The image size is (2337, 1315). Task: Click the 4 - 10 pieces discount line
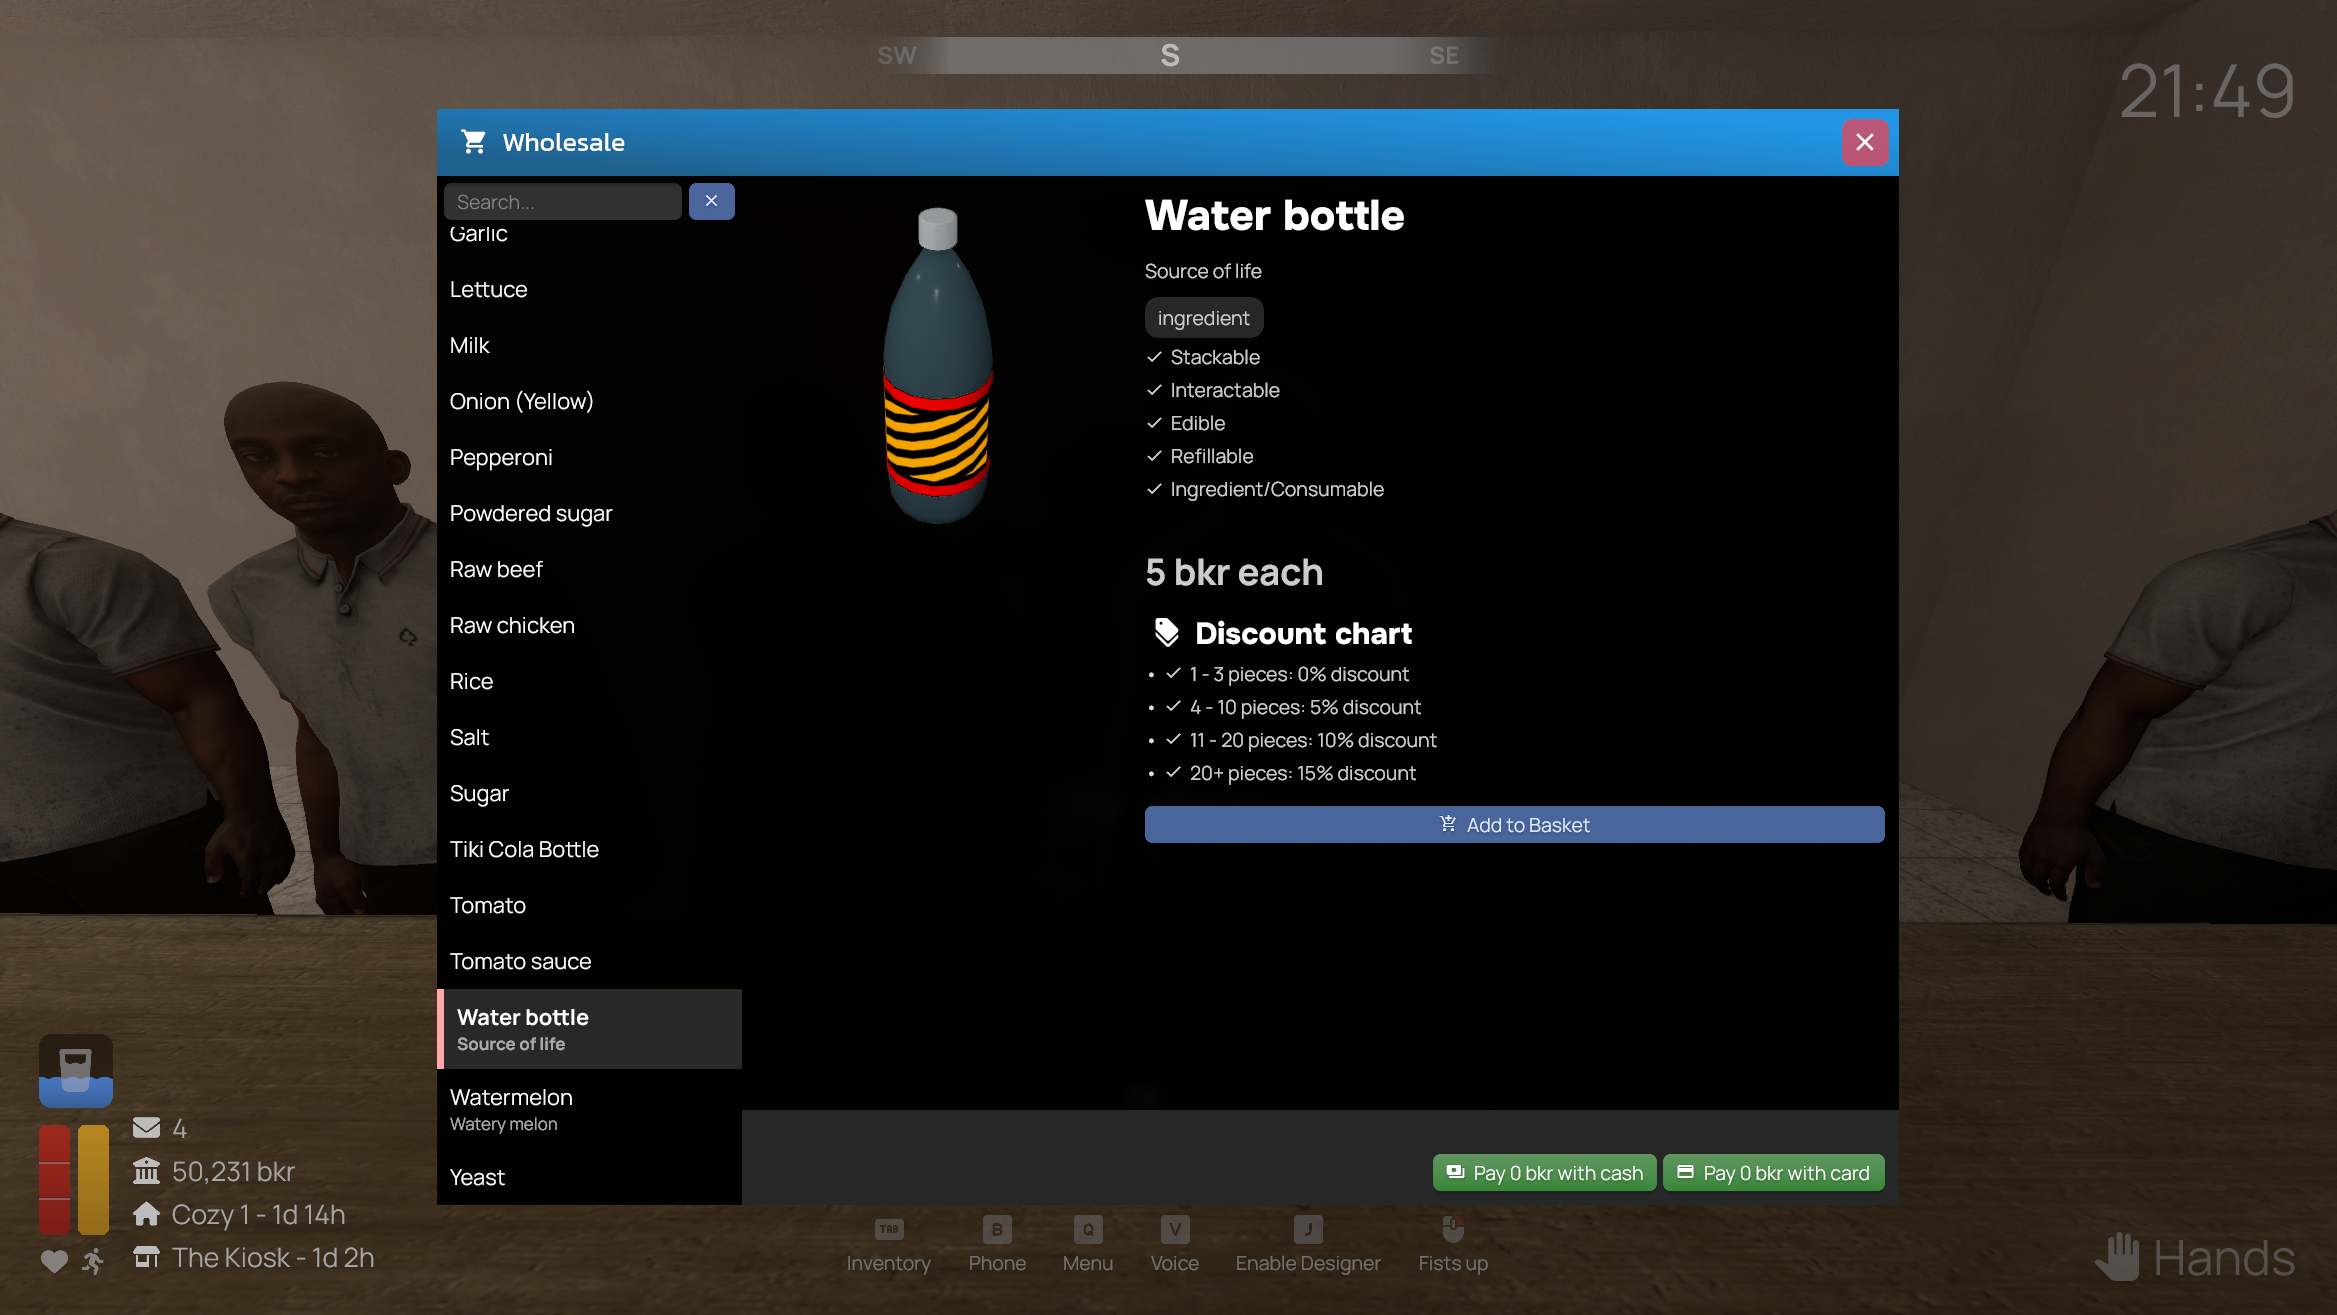[x=1305, y=707]
